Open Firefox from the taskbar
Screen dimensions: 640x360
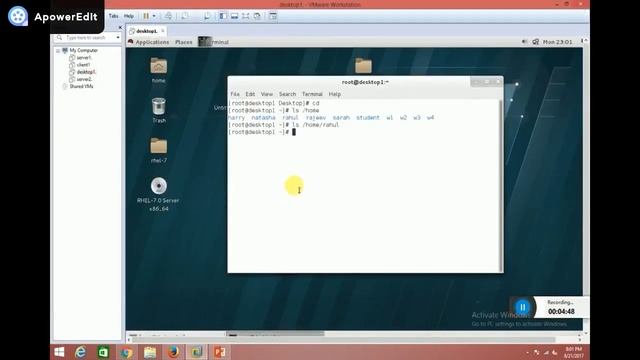pos(173,352)
